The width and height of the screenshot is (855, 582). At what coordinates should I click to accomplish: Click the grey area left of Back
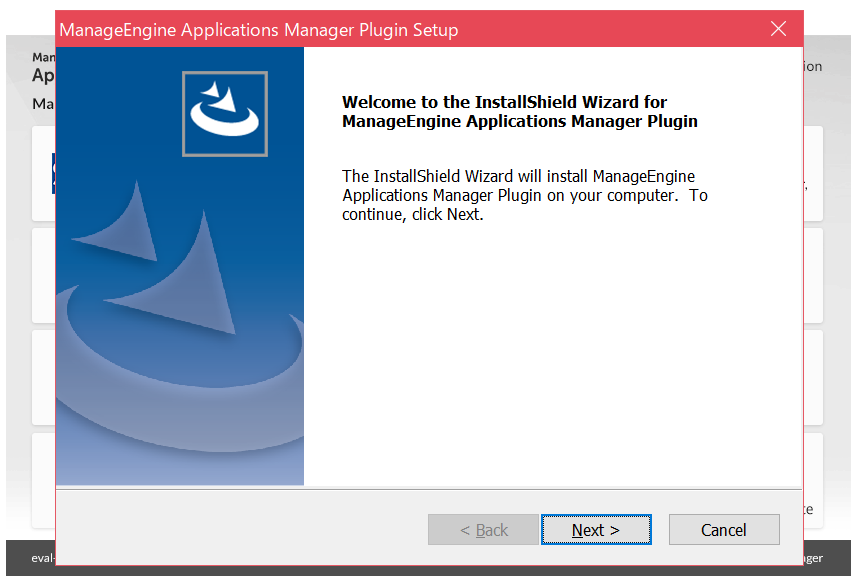pos(240,530)
